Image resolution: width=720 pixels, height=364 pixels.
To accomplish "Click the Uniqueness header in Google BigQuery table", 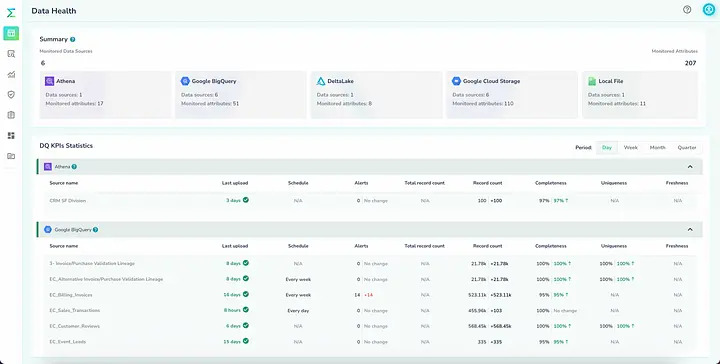I will [x=614, y=246].
